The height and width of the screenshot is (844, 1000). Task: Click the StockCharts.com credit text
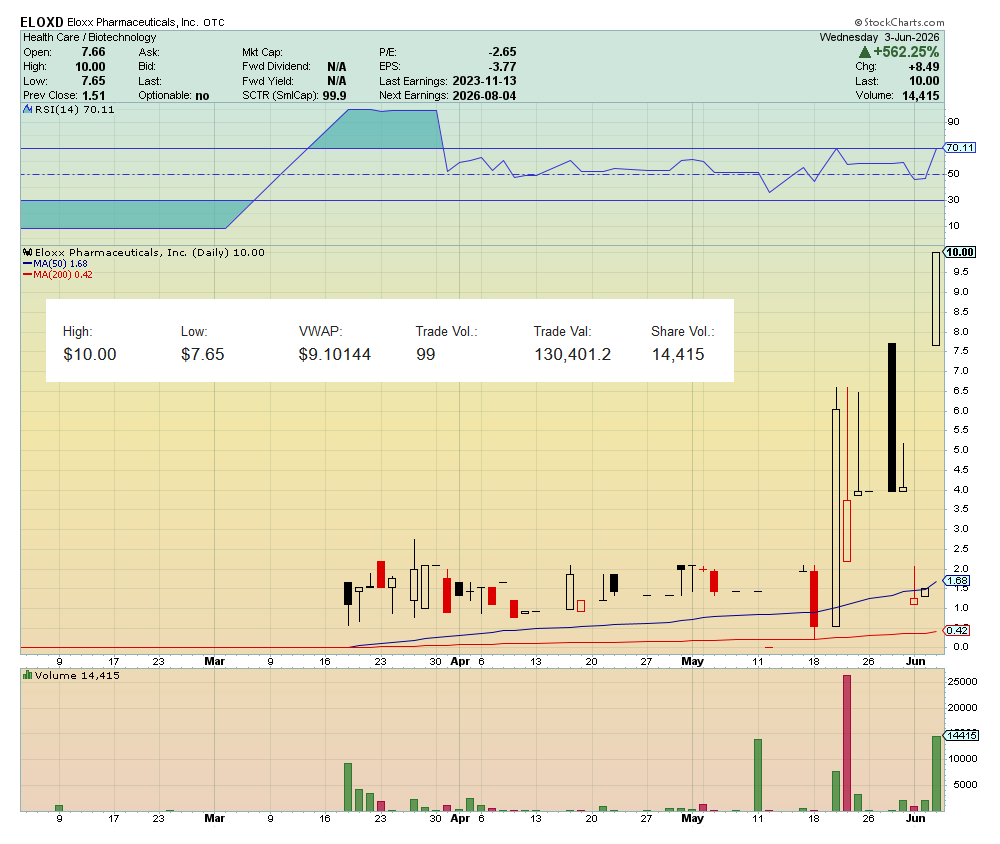pos(900,22)
